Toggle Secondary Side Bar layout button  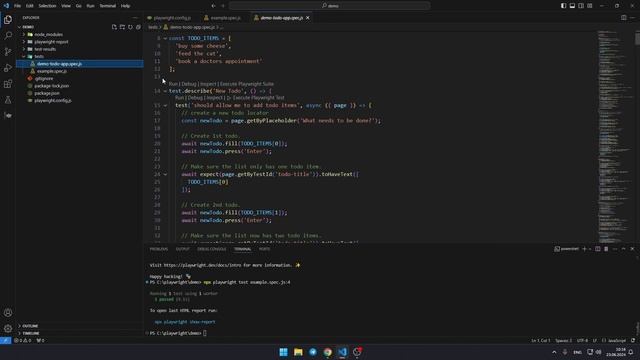[581, 6]
